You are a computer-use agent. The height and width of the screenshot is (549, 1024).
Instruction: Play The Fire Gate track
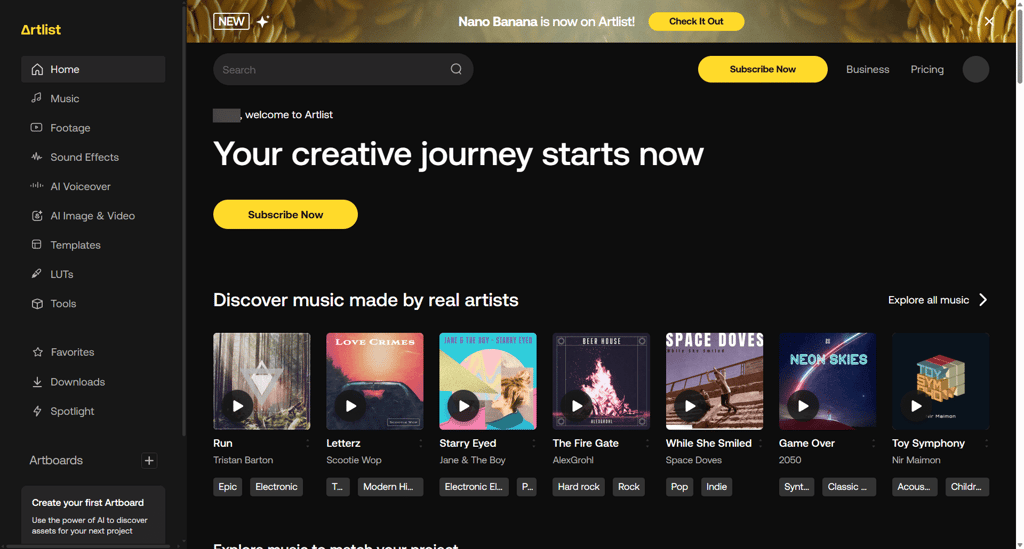tap(577, 406)
